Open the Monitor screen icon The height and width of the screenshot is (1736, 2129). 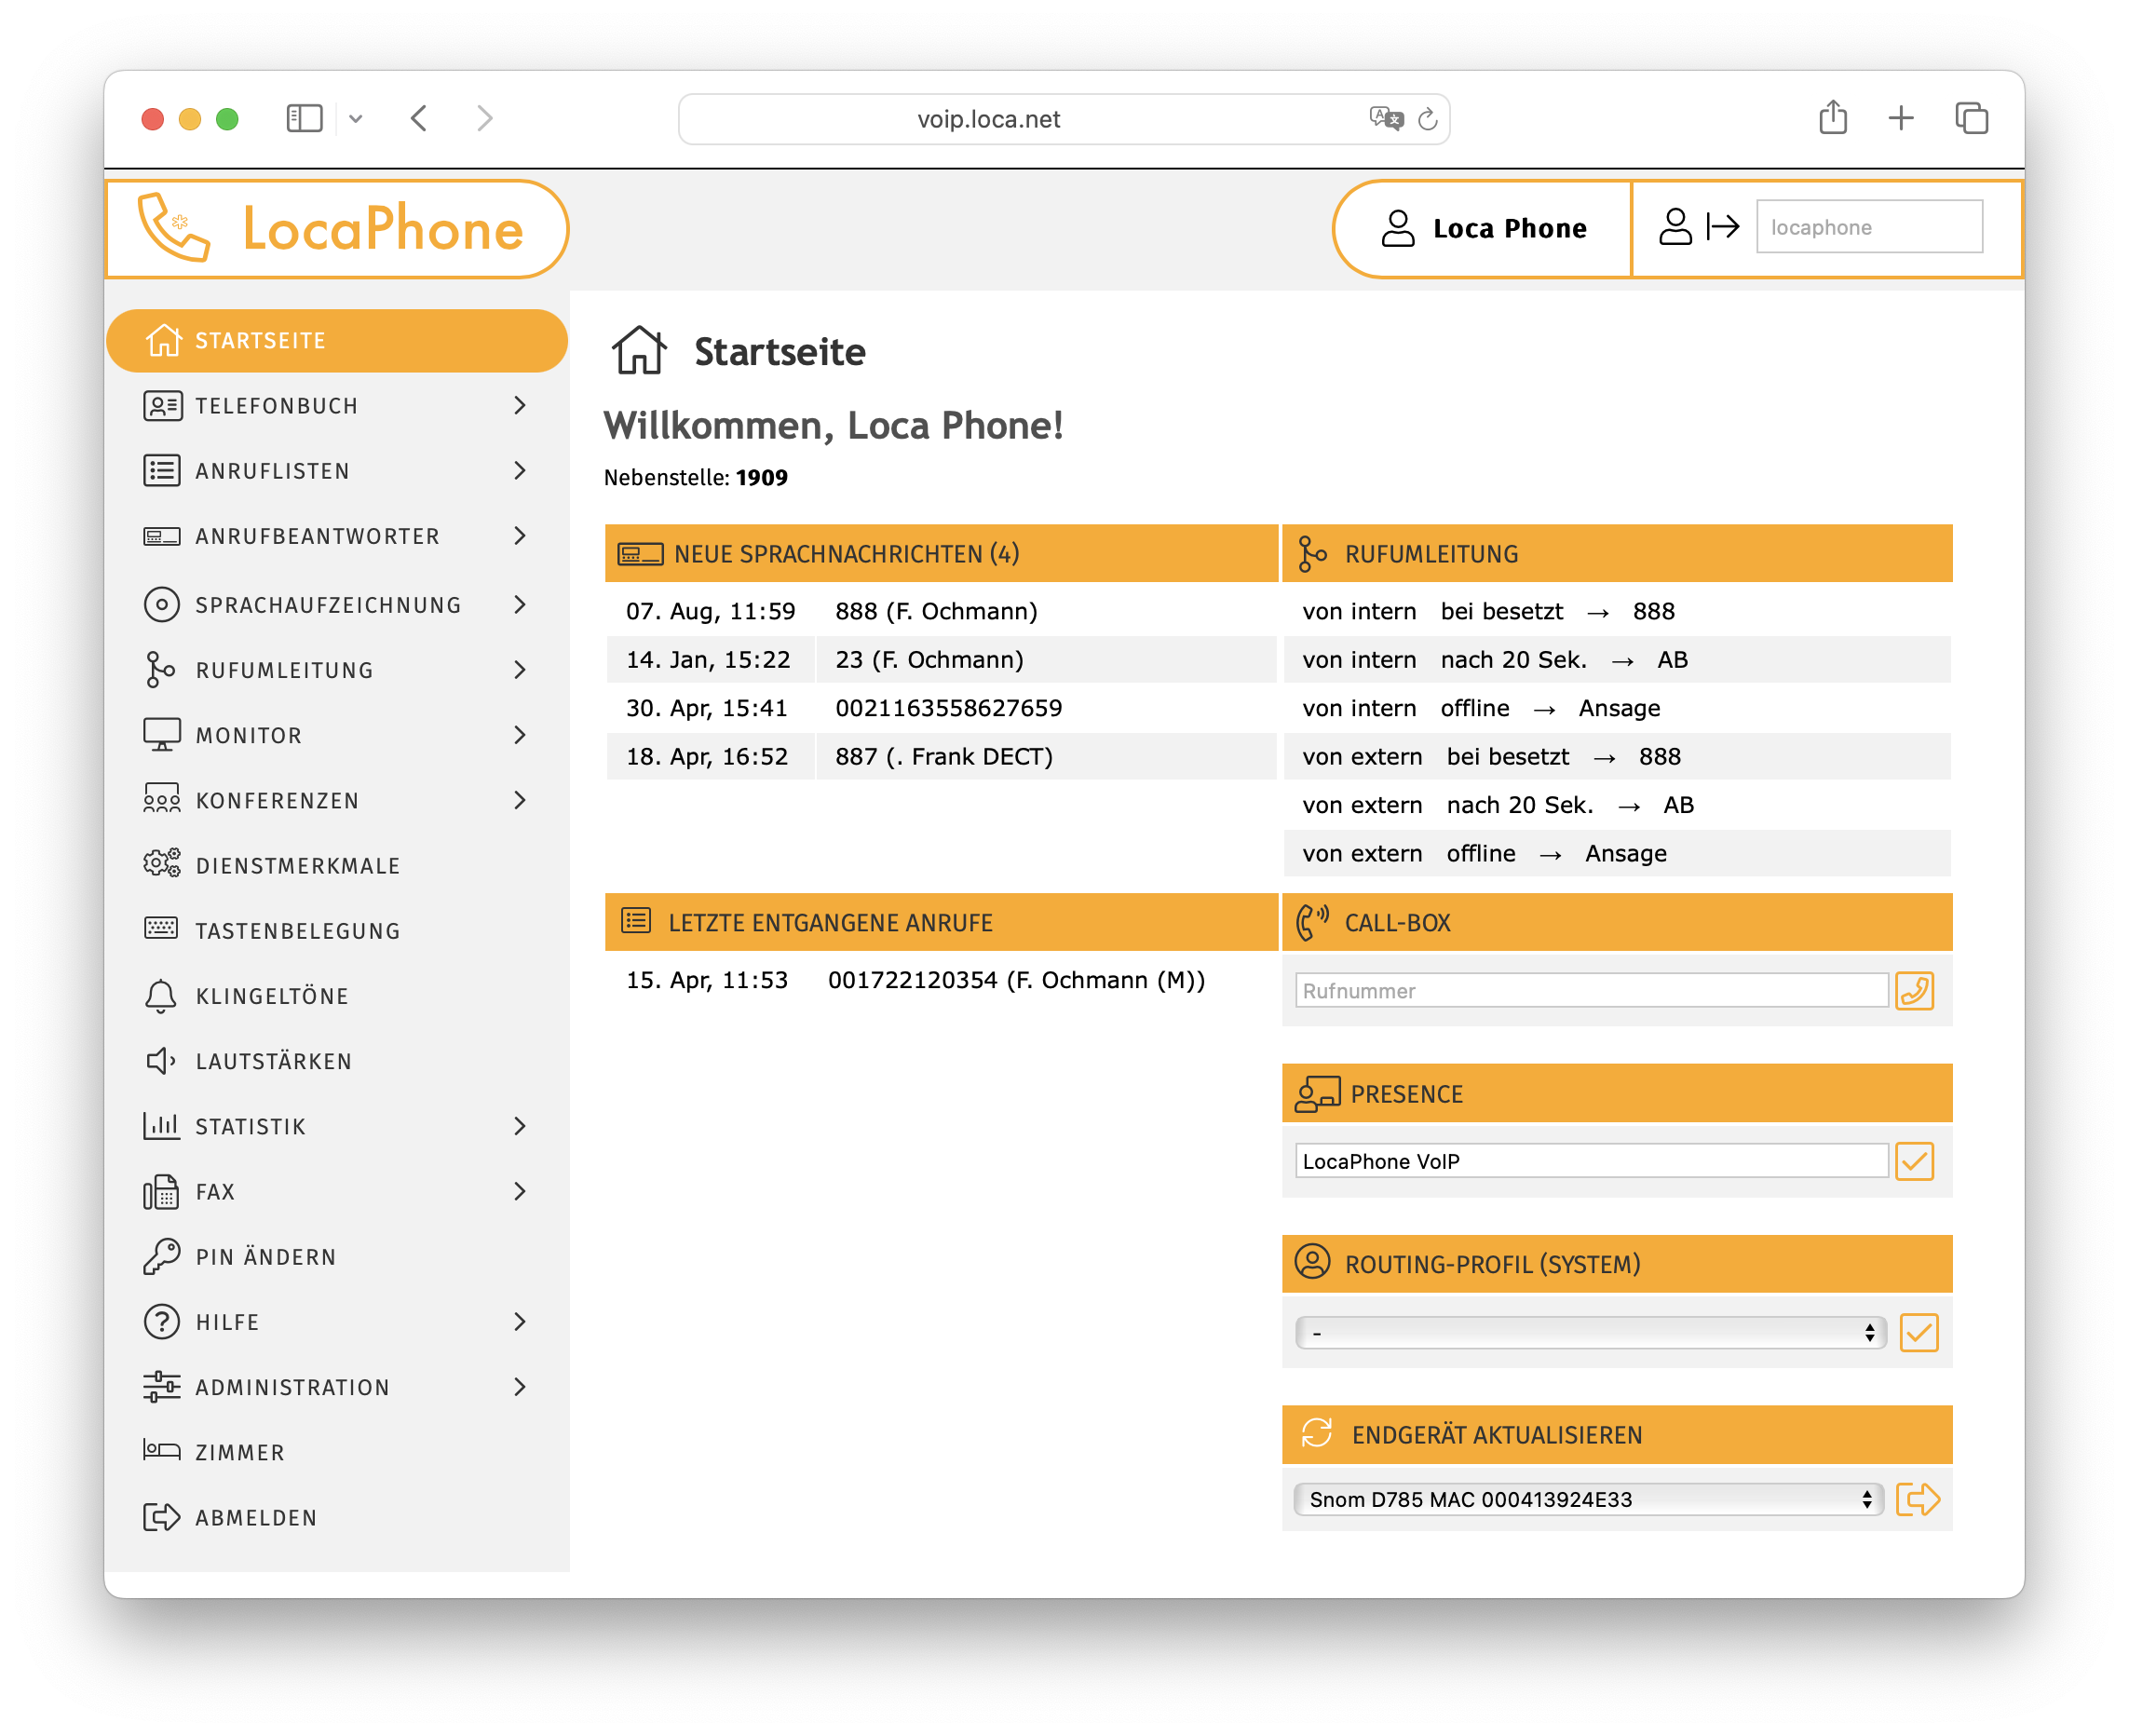point(161,735)
